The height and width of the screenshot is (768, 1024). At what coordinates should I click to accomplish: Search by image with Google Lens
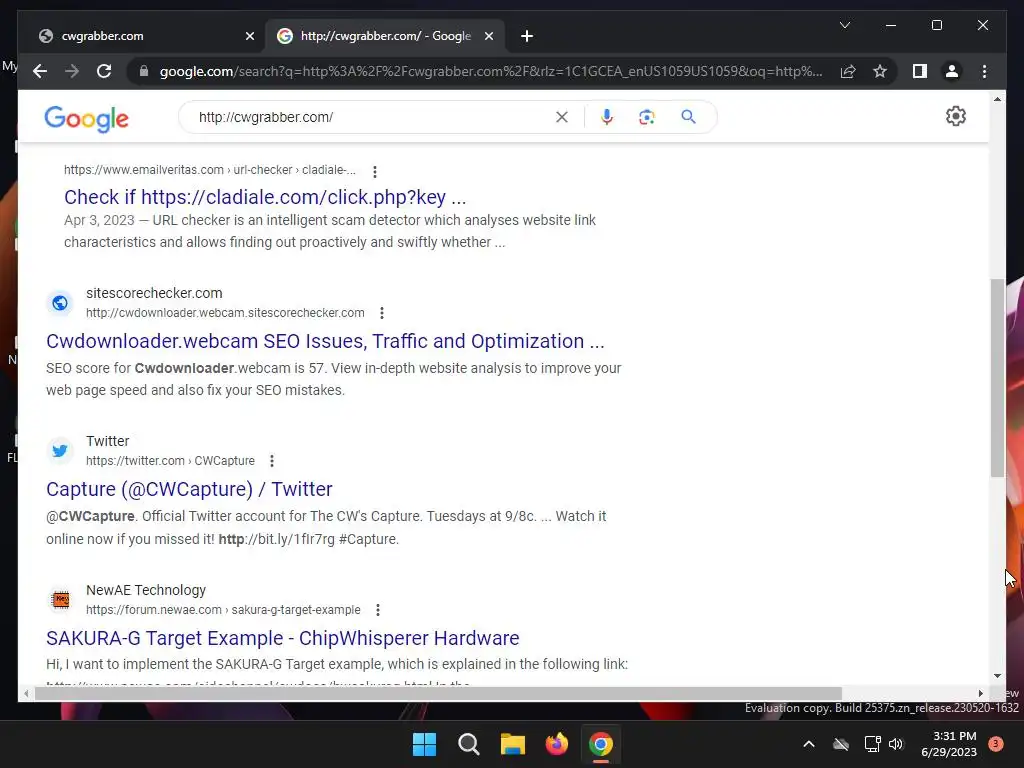tap(647, 117)
